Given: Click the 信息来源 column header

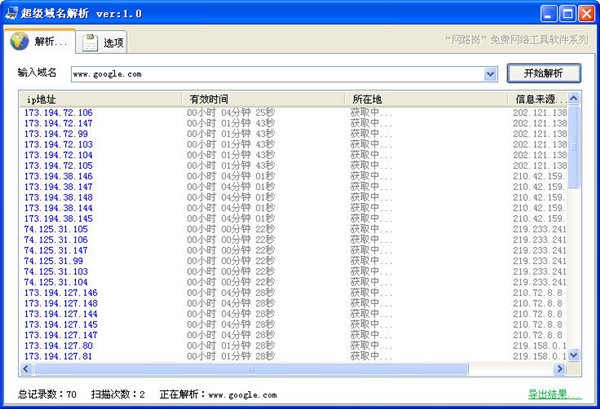Looking at the screenshot, I should (540, 99).
